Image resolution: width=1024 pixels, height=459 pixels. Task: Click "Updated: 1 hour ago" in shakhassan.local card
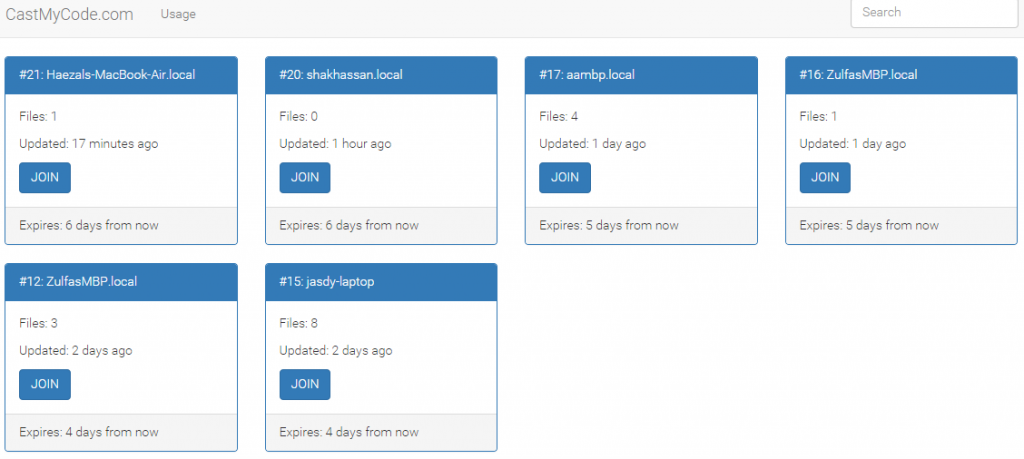pos(335,144)
